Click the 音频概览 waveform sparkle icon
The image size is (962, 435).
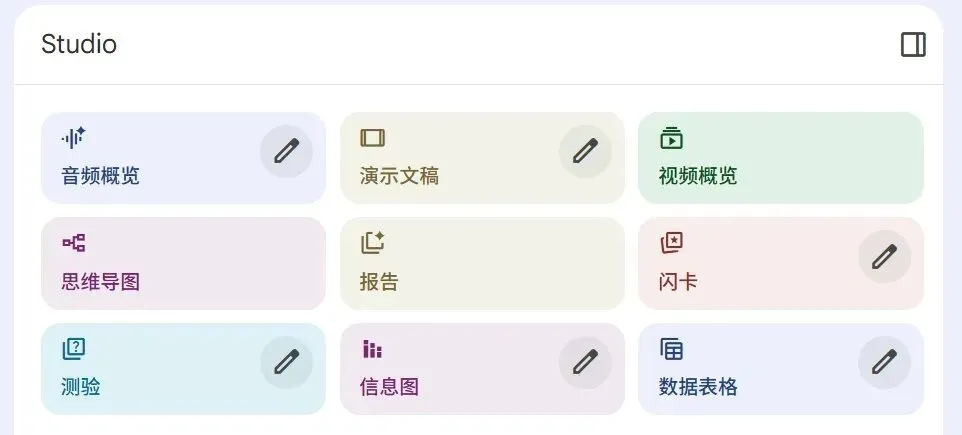tap(74, 138)
